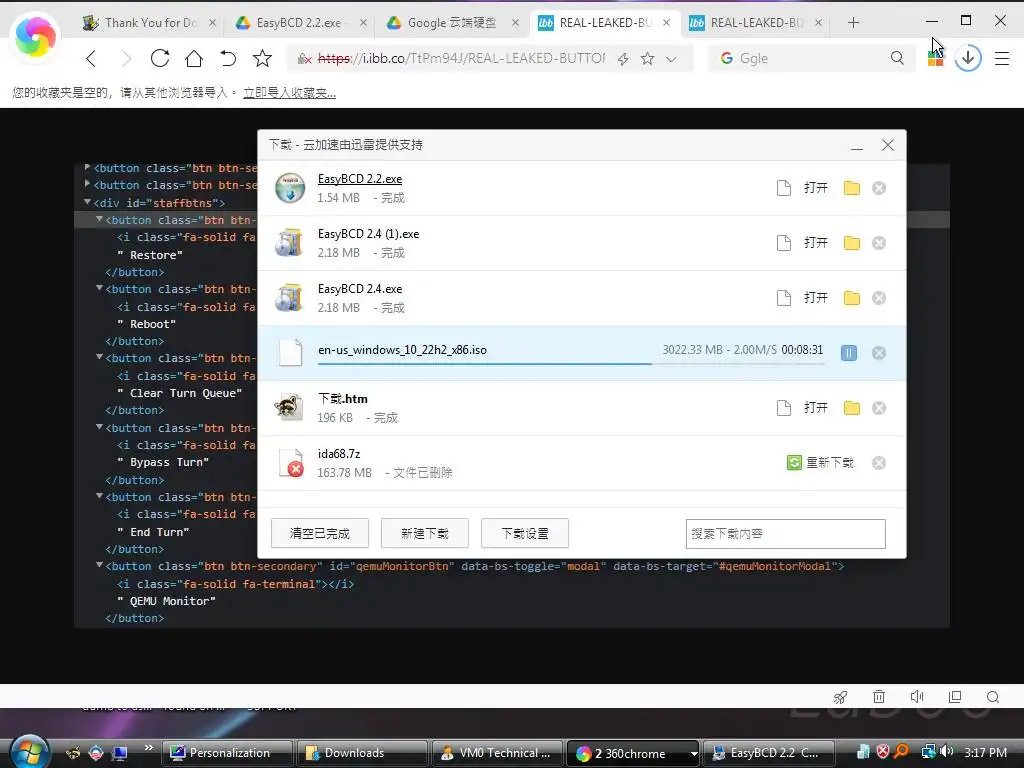Click the favorites star beside home
1024x768 pixels.
(263, 58)
